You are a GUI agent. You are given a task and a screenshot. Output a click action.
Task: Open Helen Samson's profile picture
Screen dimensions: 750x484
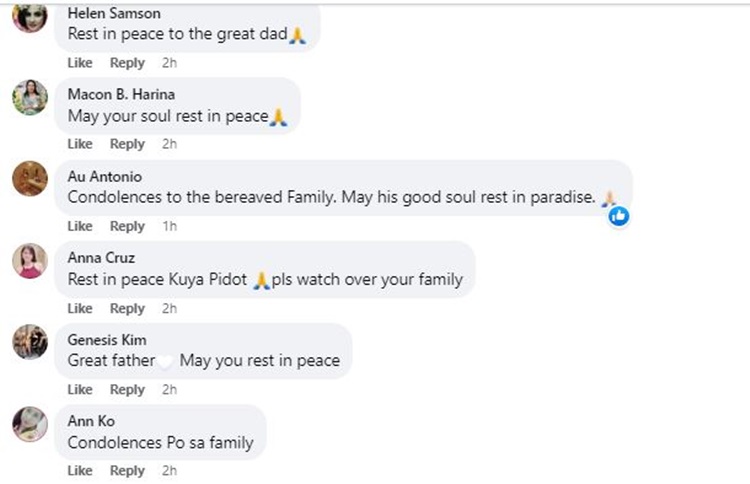pos(30,17)
